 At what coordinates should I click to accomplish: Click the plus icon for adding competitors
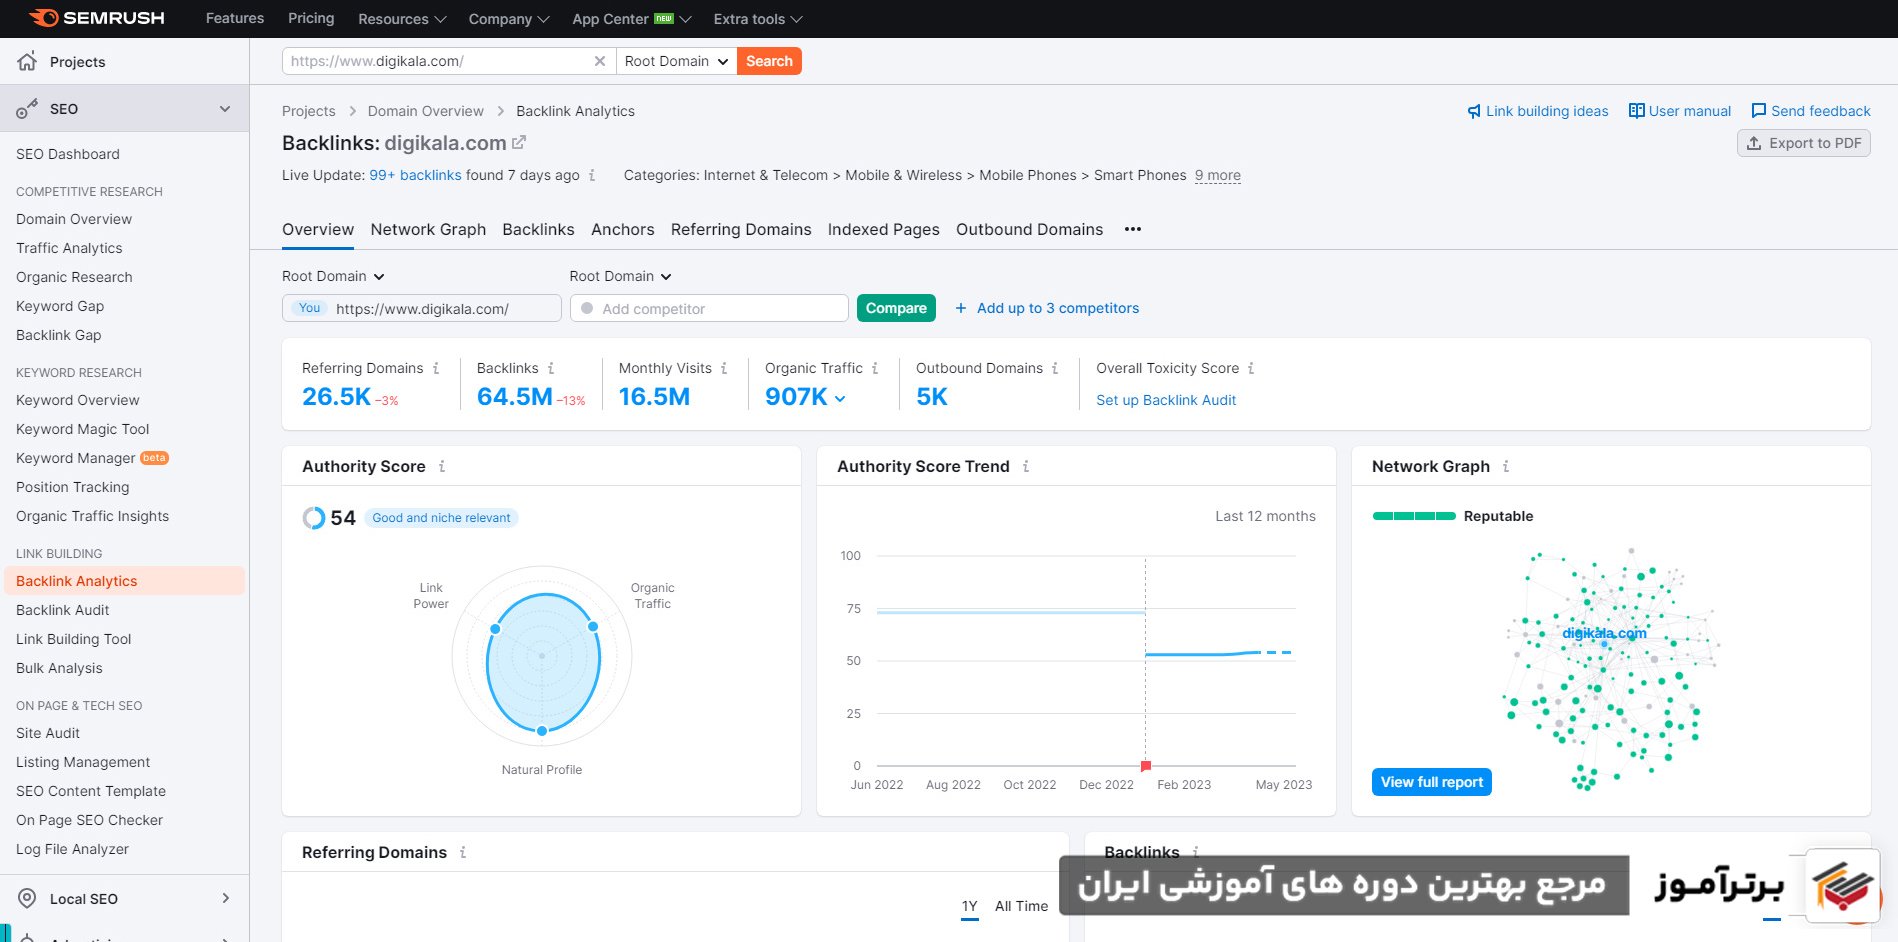coord(961,308)
